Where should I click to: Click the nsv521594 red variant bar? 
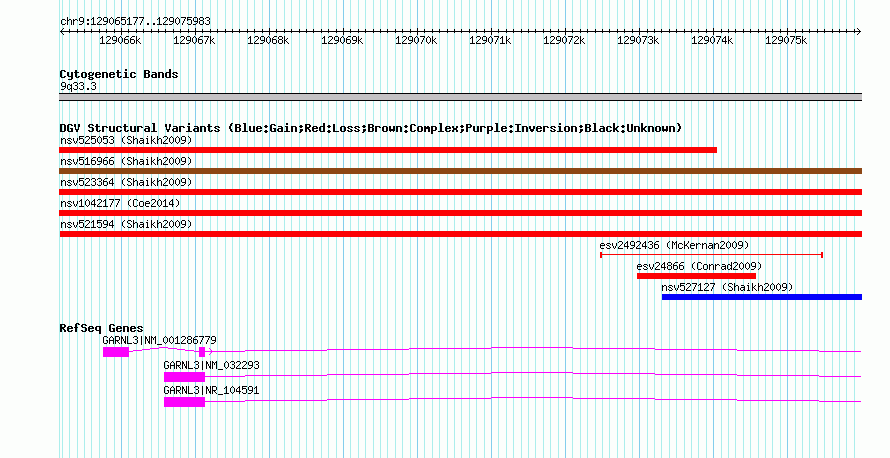[x=461, y=234]
